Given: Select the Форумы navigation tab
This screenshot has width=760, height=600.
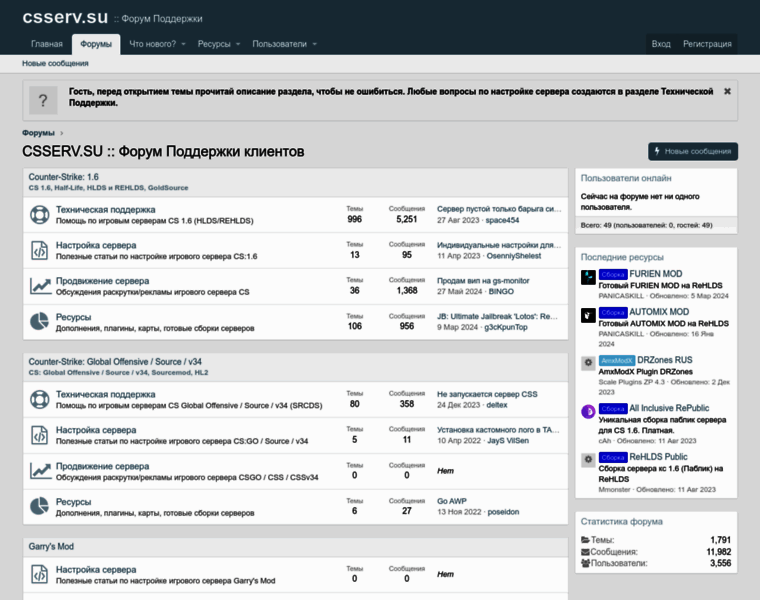Looking at the screenshot, I should click(x=96, y=44).
